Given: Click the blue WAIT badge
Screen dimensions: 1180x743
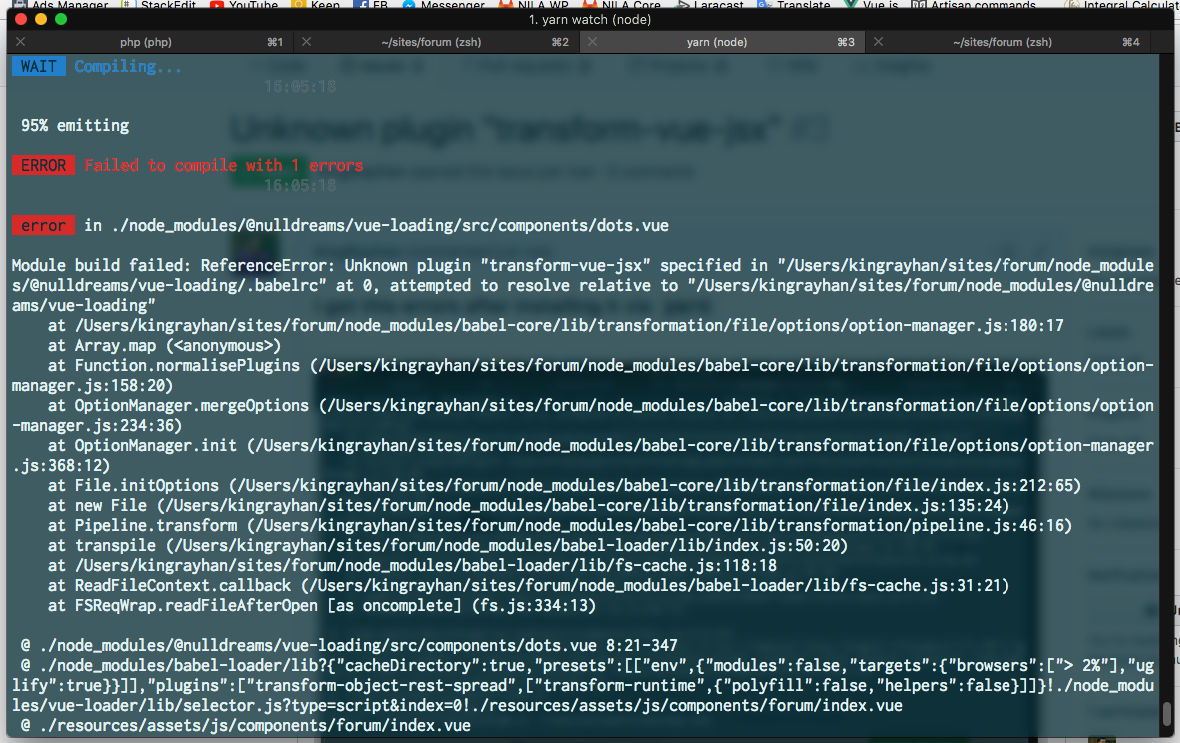Looking at the screenshot, I should click(x=38, y=66).
